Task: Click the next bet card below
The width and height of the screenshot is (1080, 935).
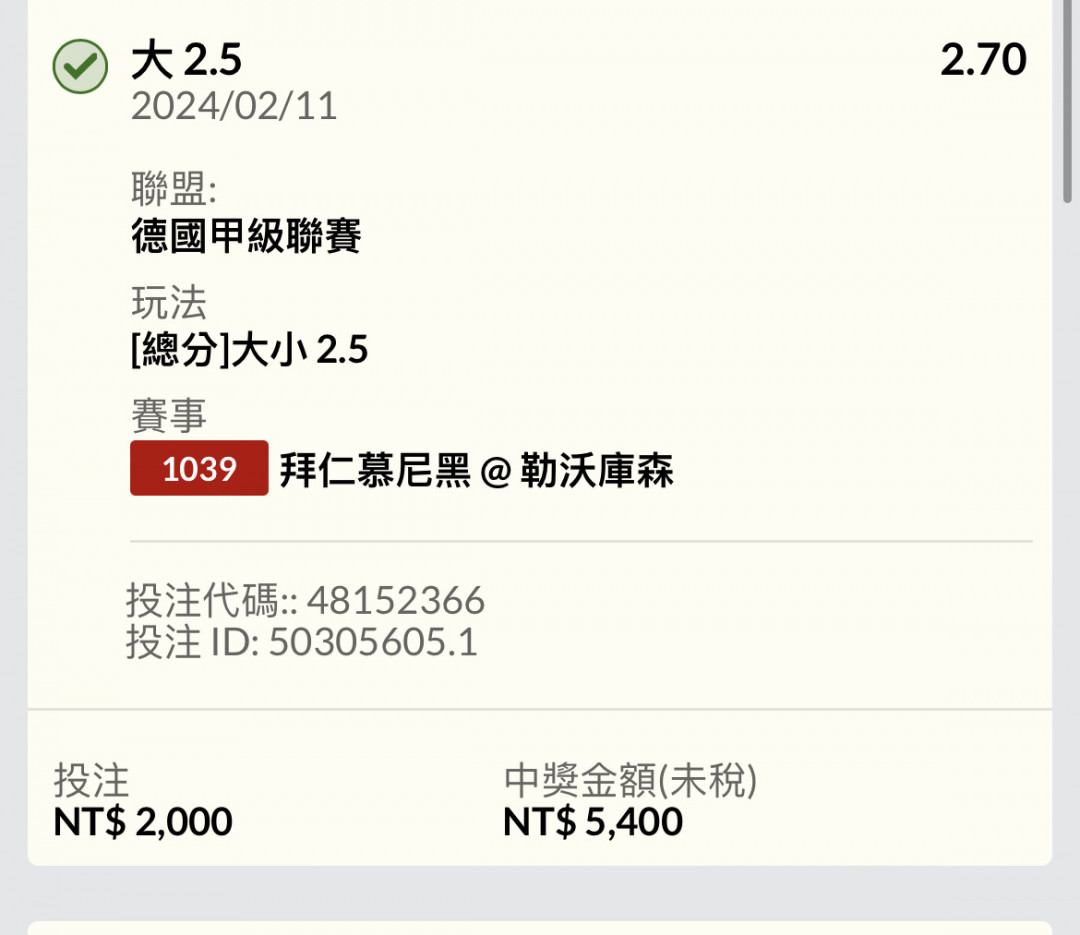Action: coord(539,927)
